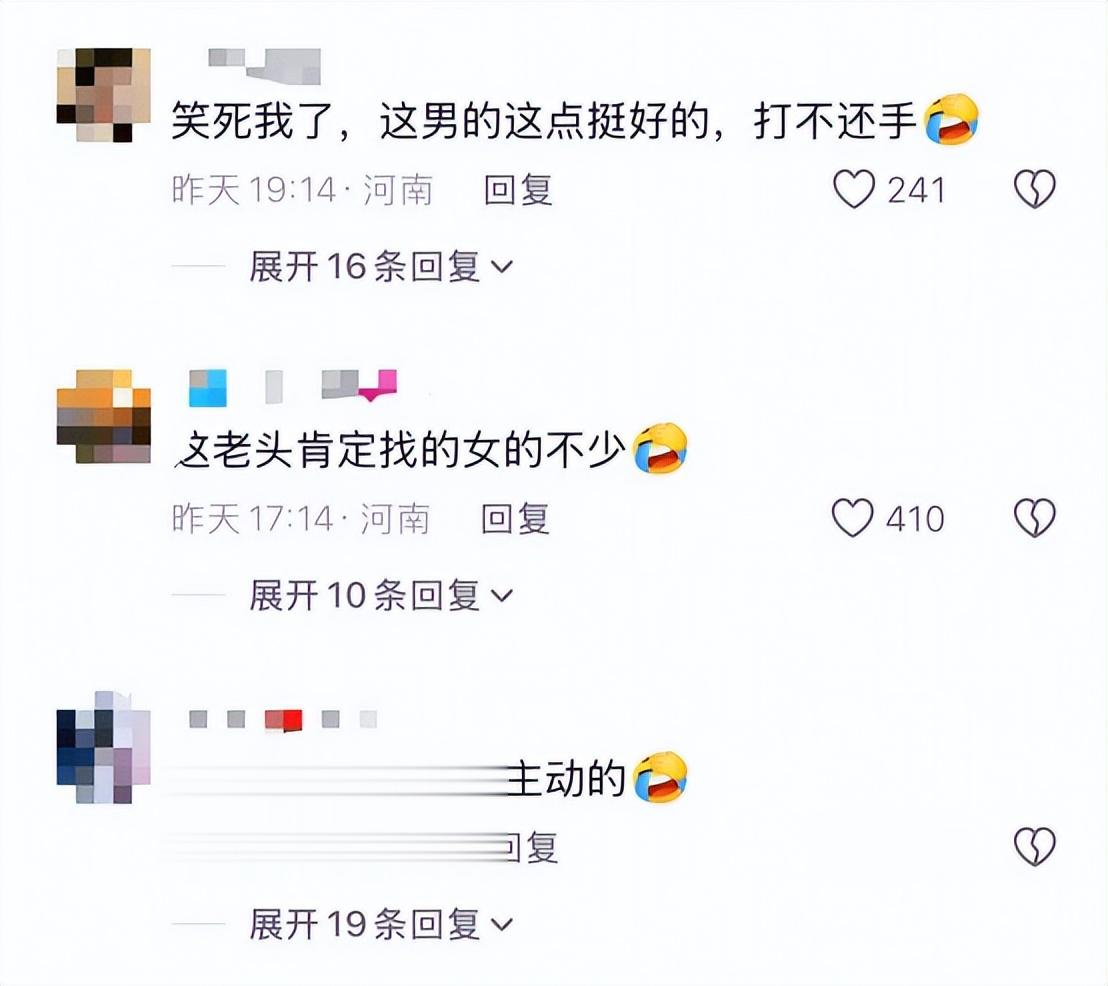Open the first commenter's blurred username

[265, 65]
